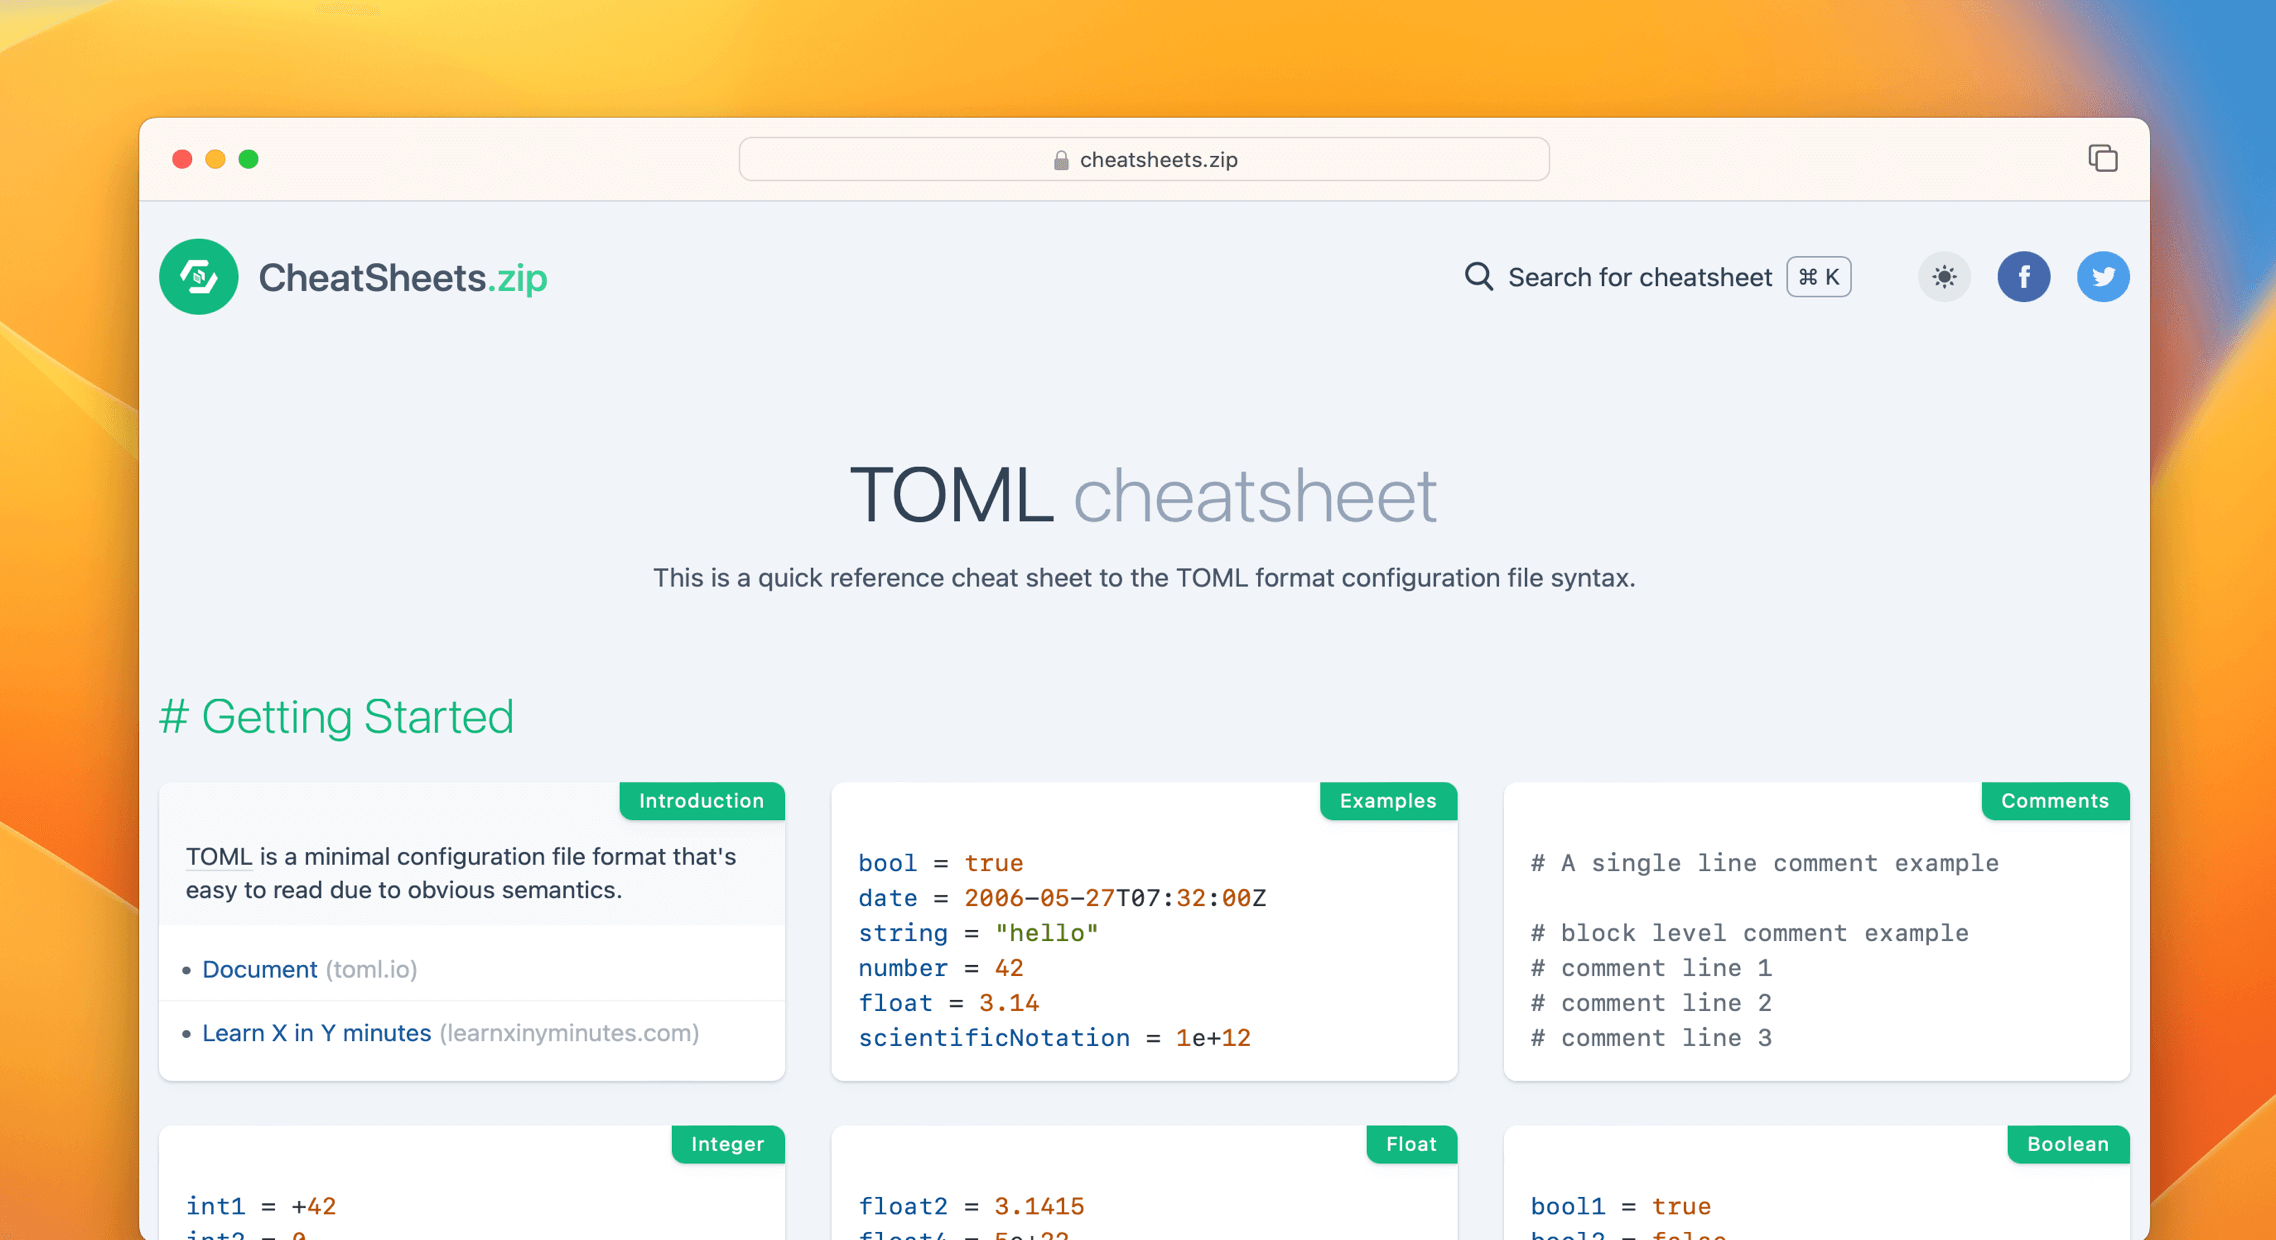Click the TOML cheatsheet page title
This screenshot has width=2276, height=1240.
[1142, 493]
